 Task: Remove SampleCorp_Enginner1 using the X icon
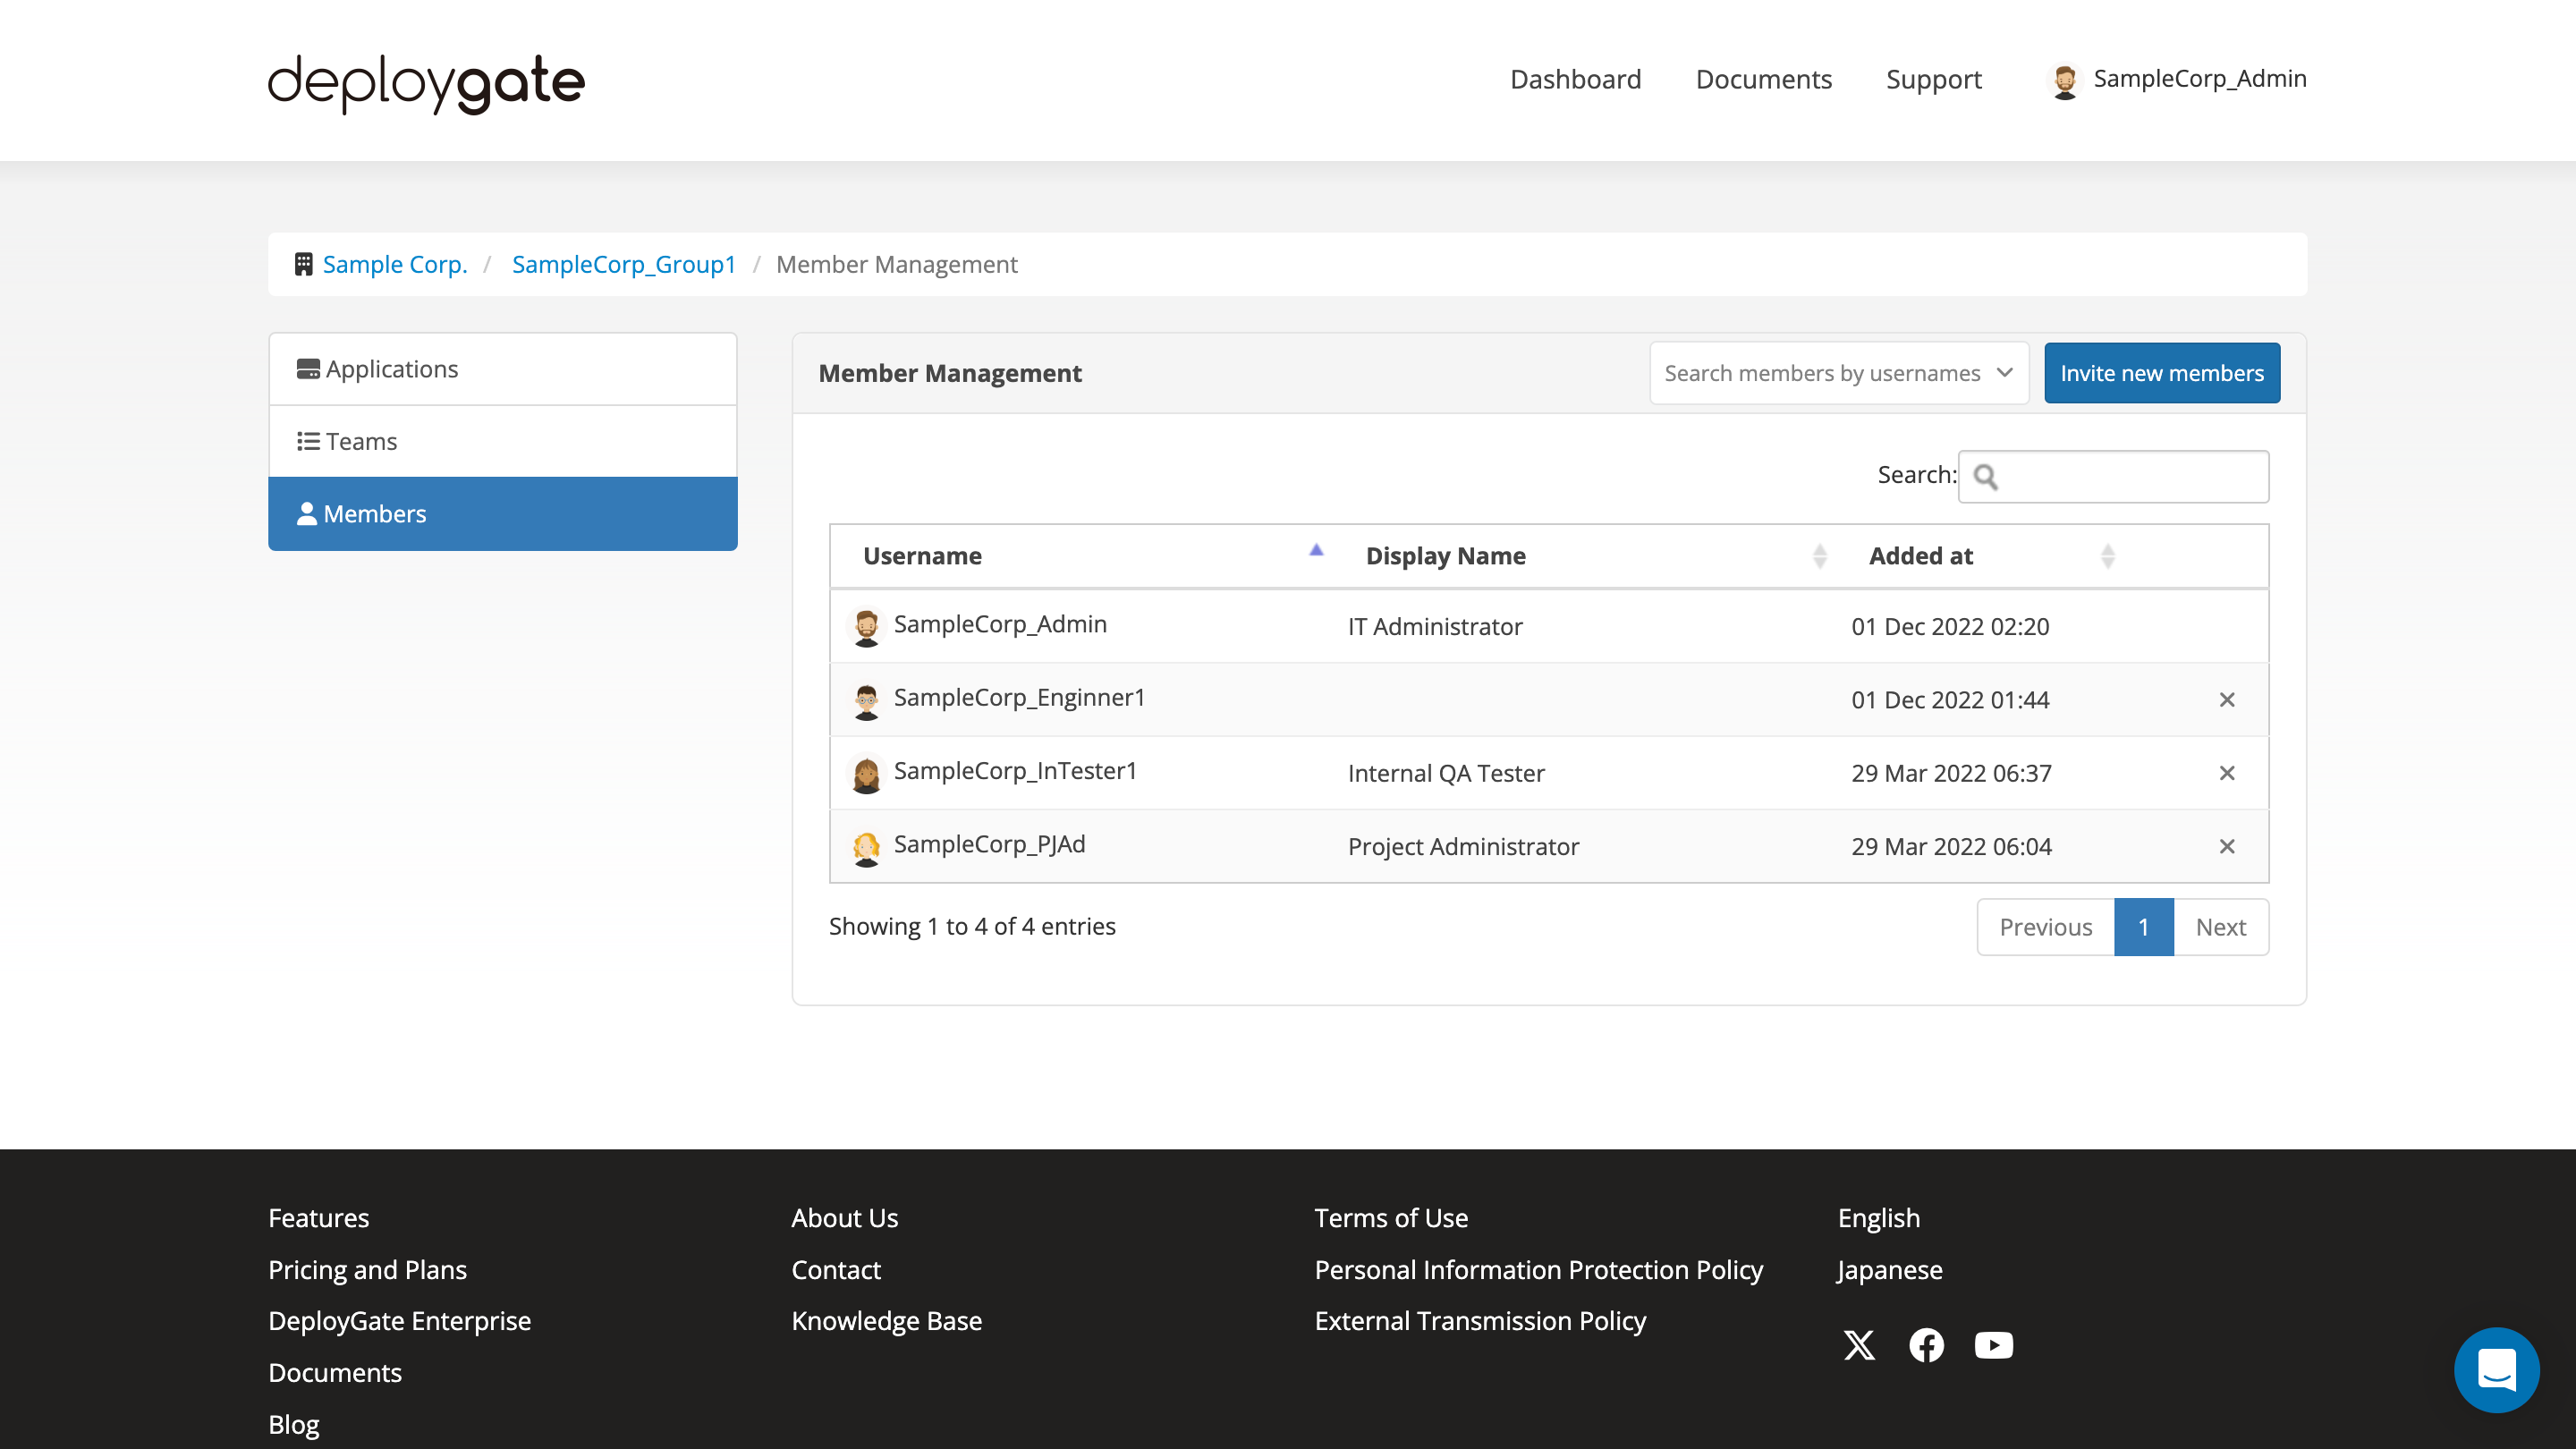pyautogui.click(x=2226, y=700)
